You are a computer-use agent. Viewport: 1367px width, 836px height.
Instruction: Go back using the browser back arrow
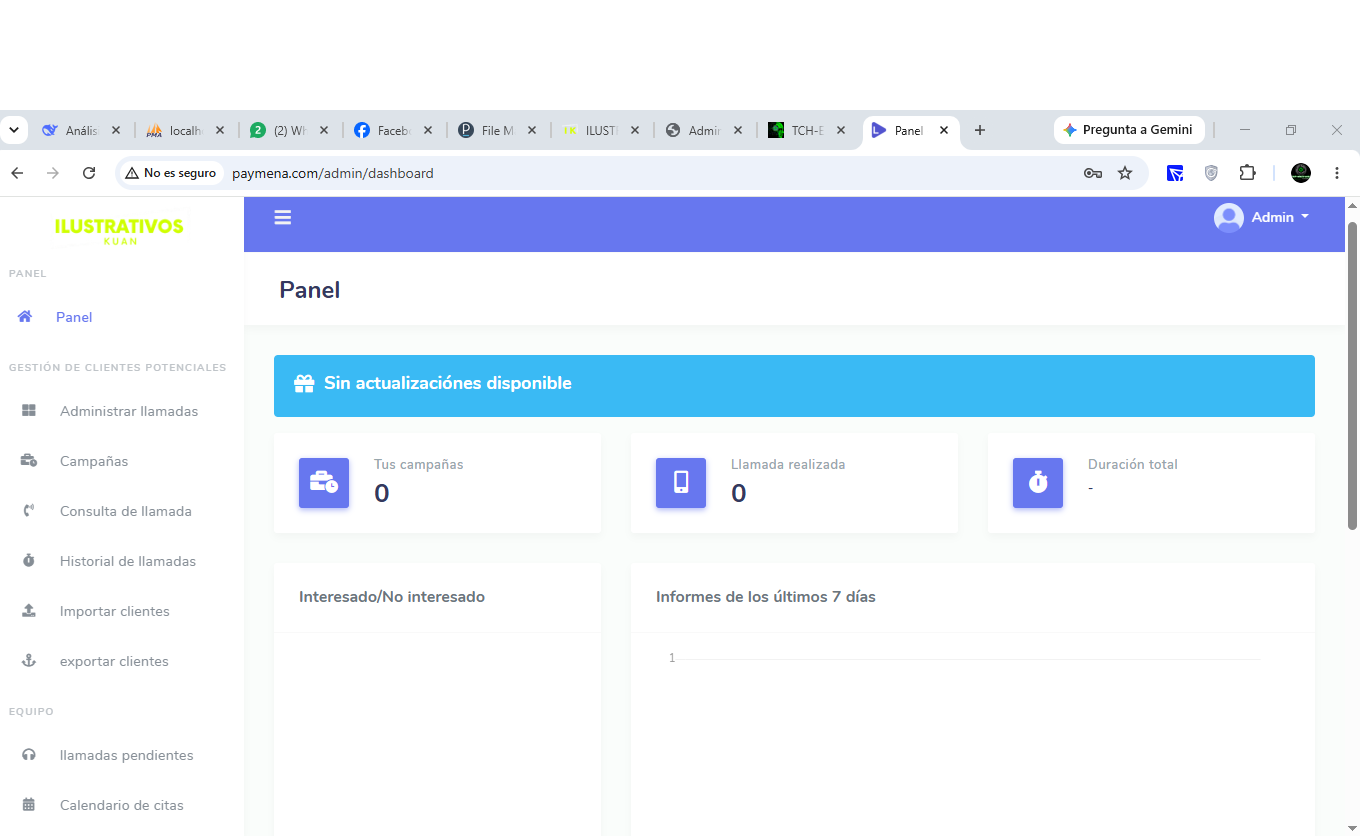click(x=17, y=173)
